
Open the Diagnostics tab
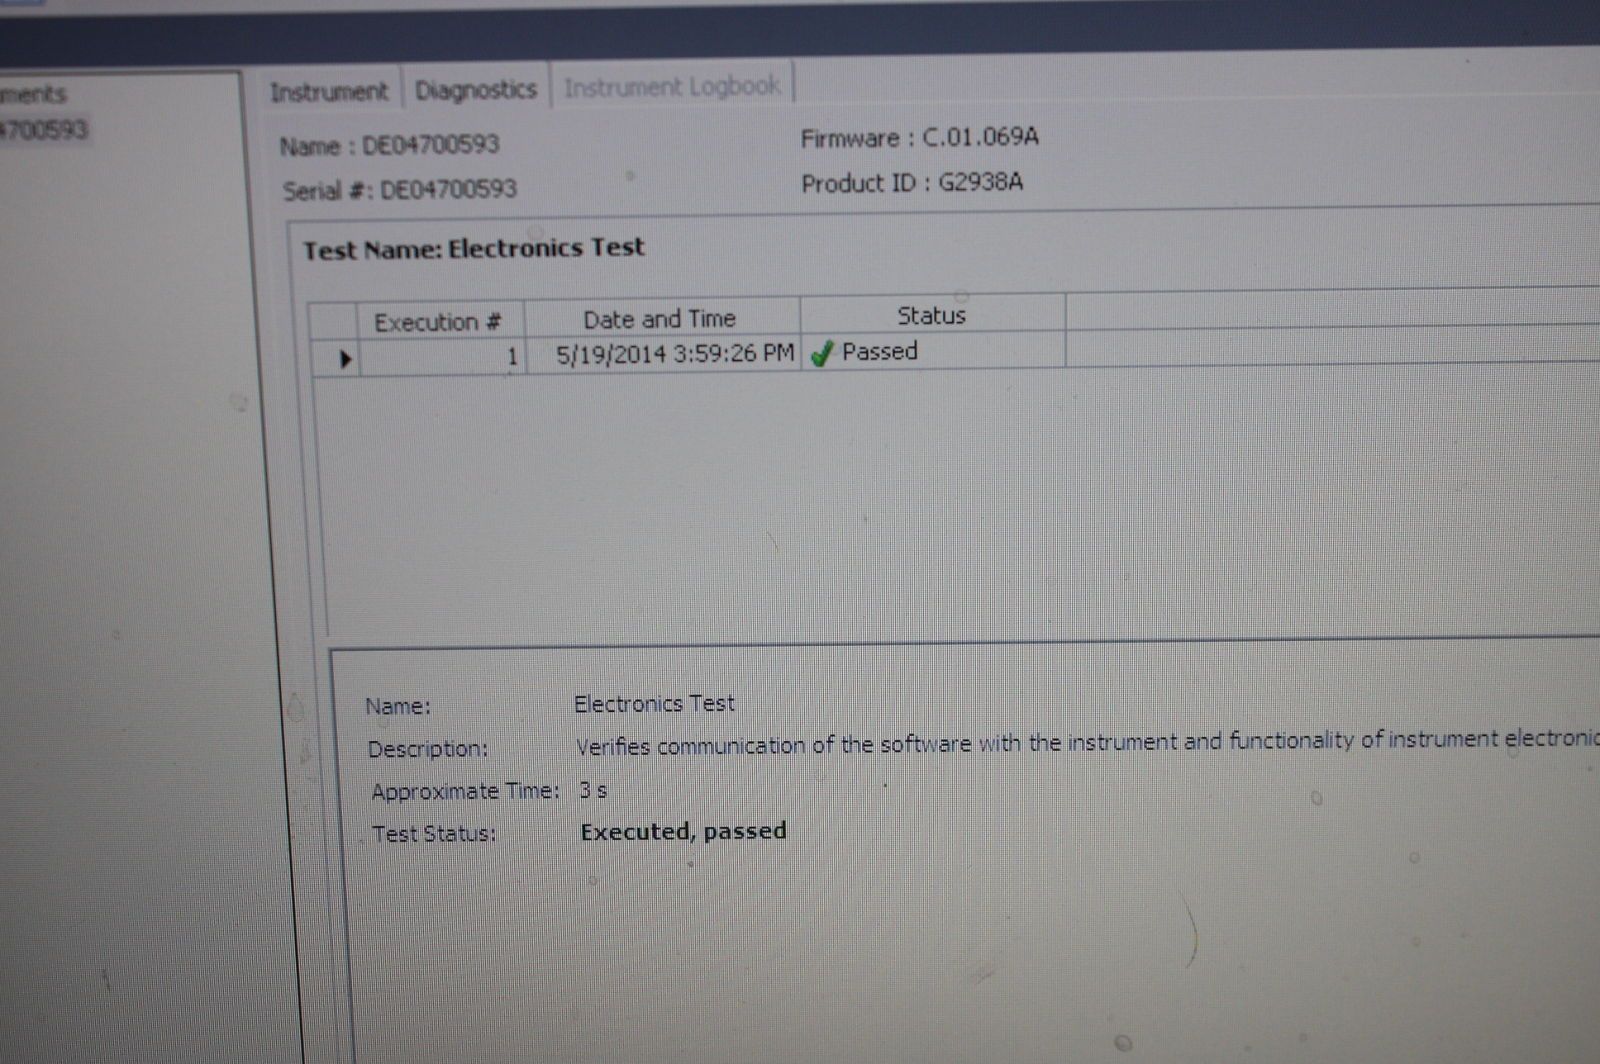coord(476,90)
